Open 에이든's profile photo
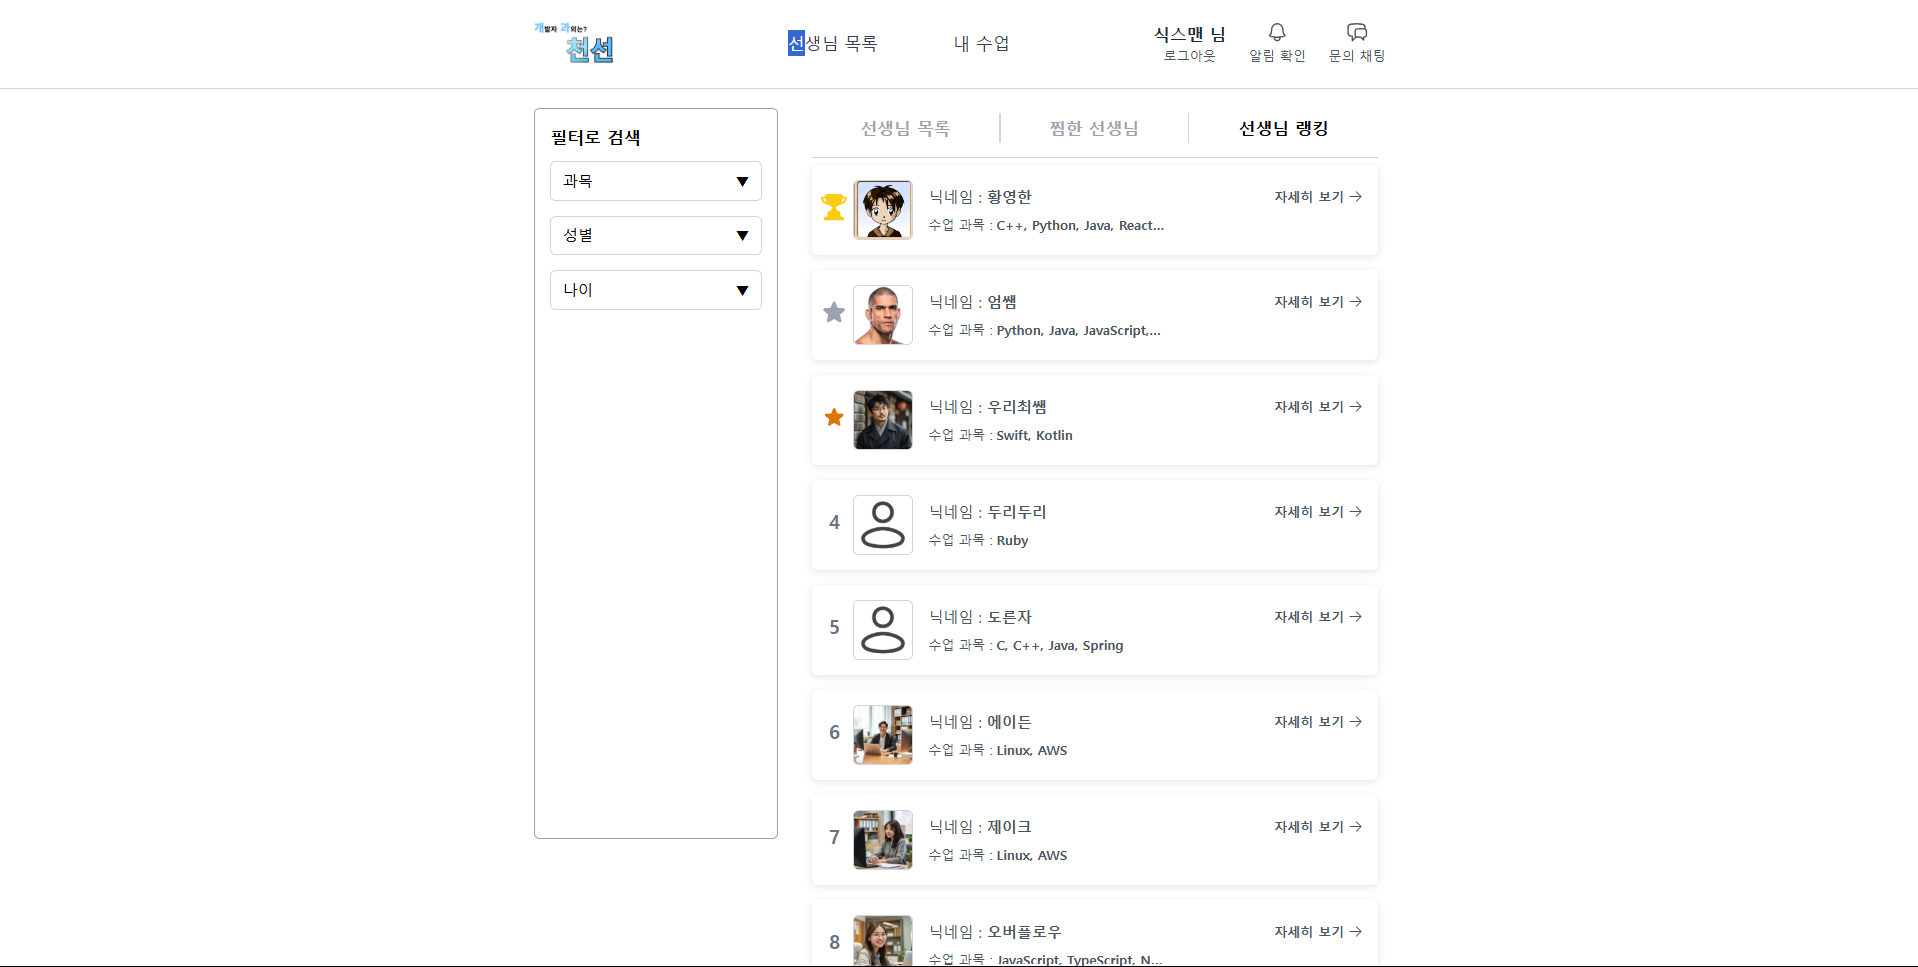The height and width of the screenshot is (967, 1918). [883, 735]
